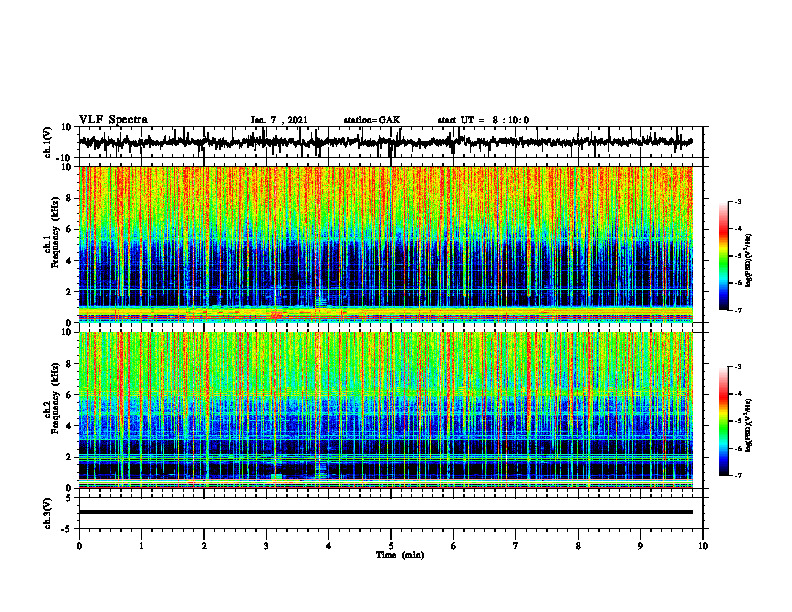Click the "-7" label on ch.2 color bar

tap(737, 476)
